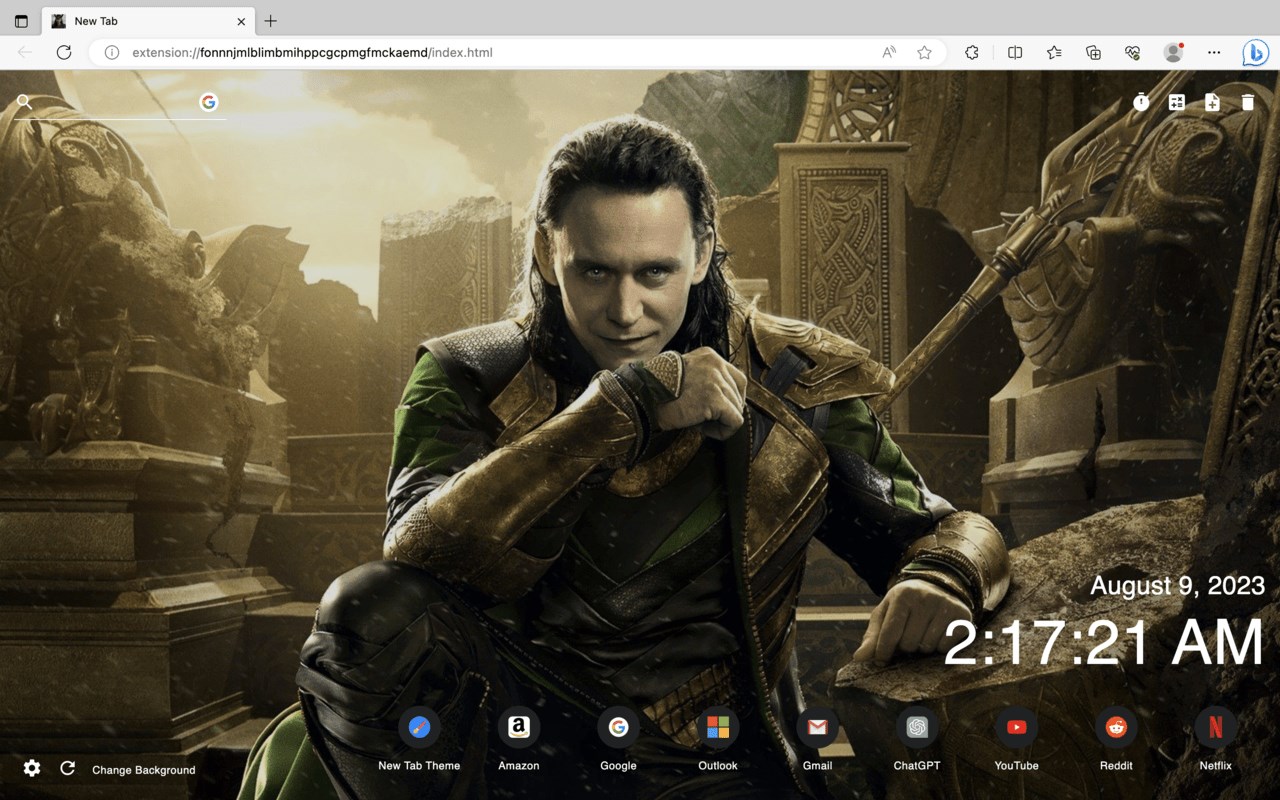1280x800 pixels.
Task: Open the ChatGPT shortcut
Action: pos(916,727)
